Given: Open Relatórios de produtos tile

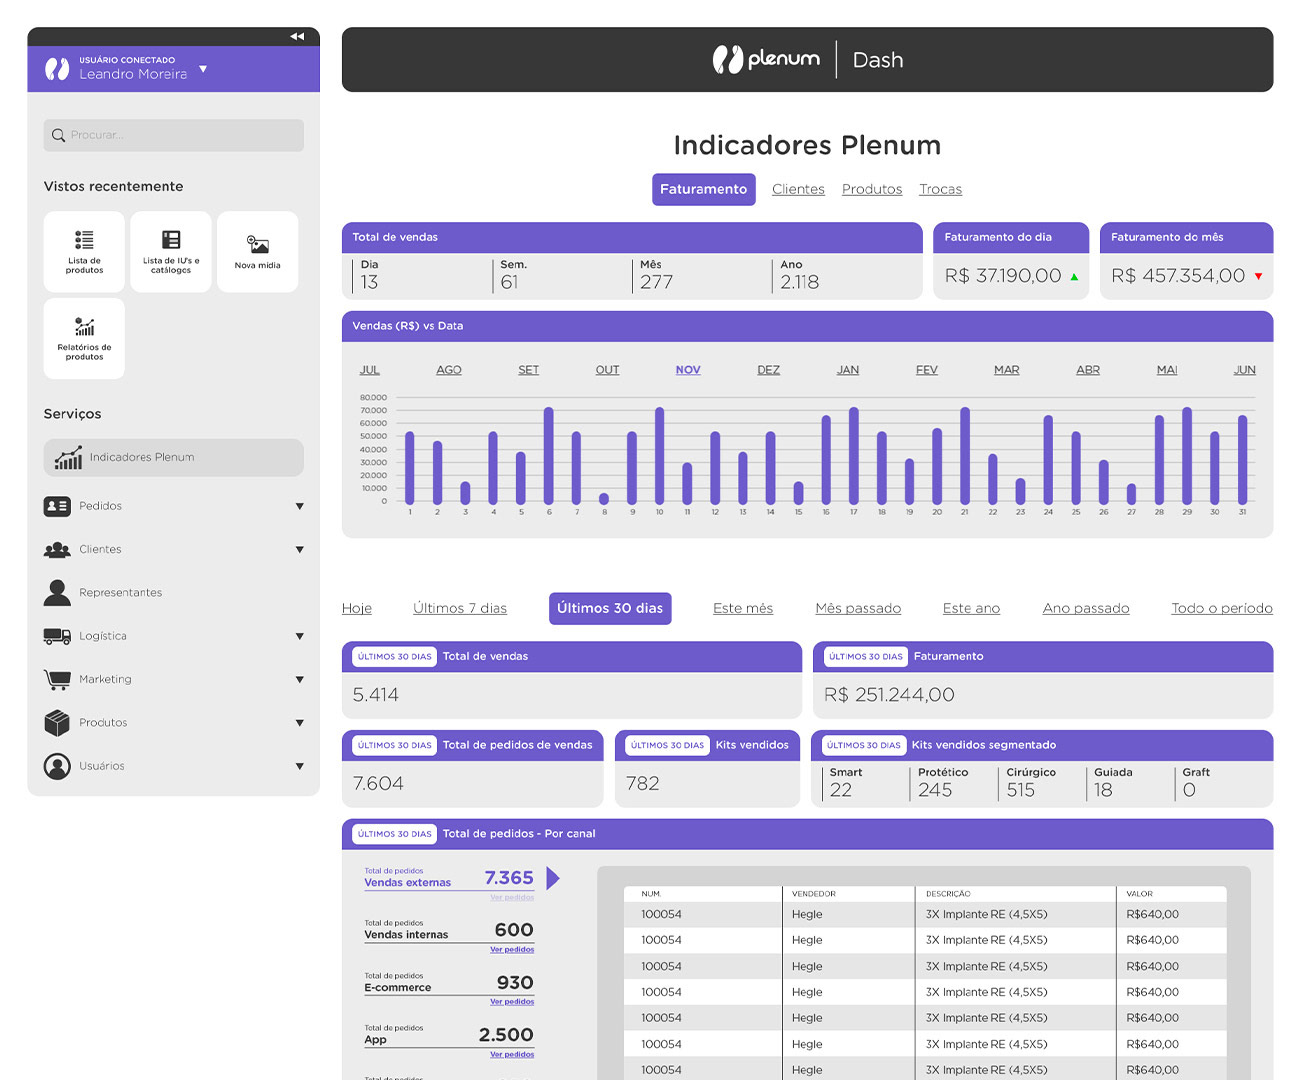Looking at the screenshot, I should point(84,338).
